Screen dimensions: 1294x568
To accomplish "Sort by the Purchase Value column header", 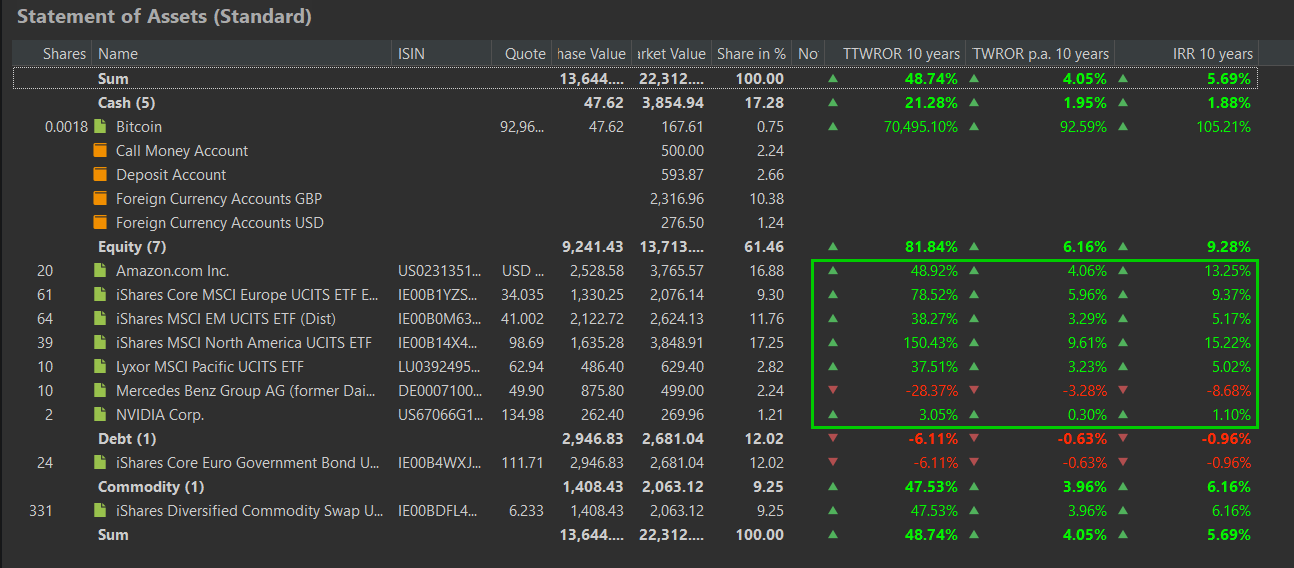I will coord(590,54).
